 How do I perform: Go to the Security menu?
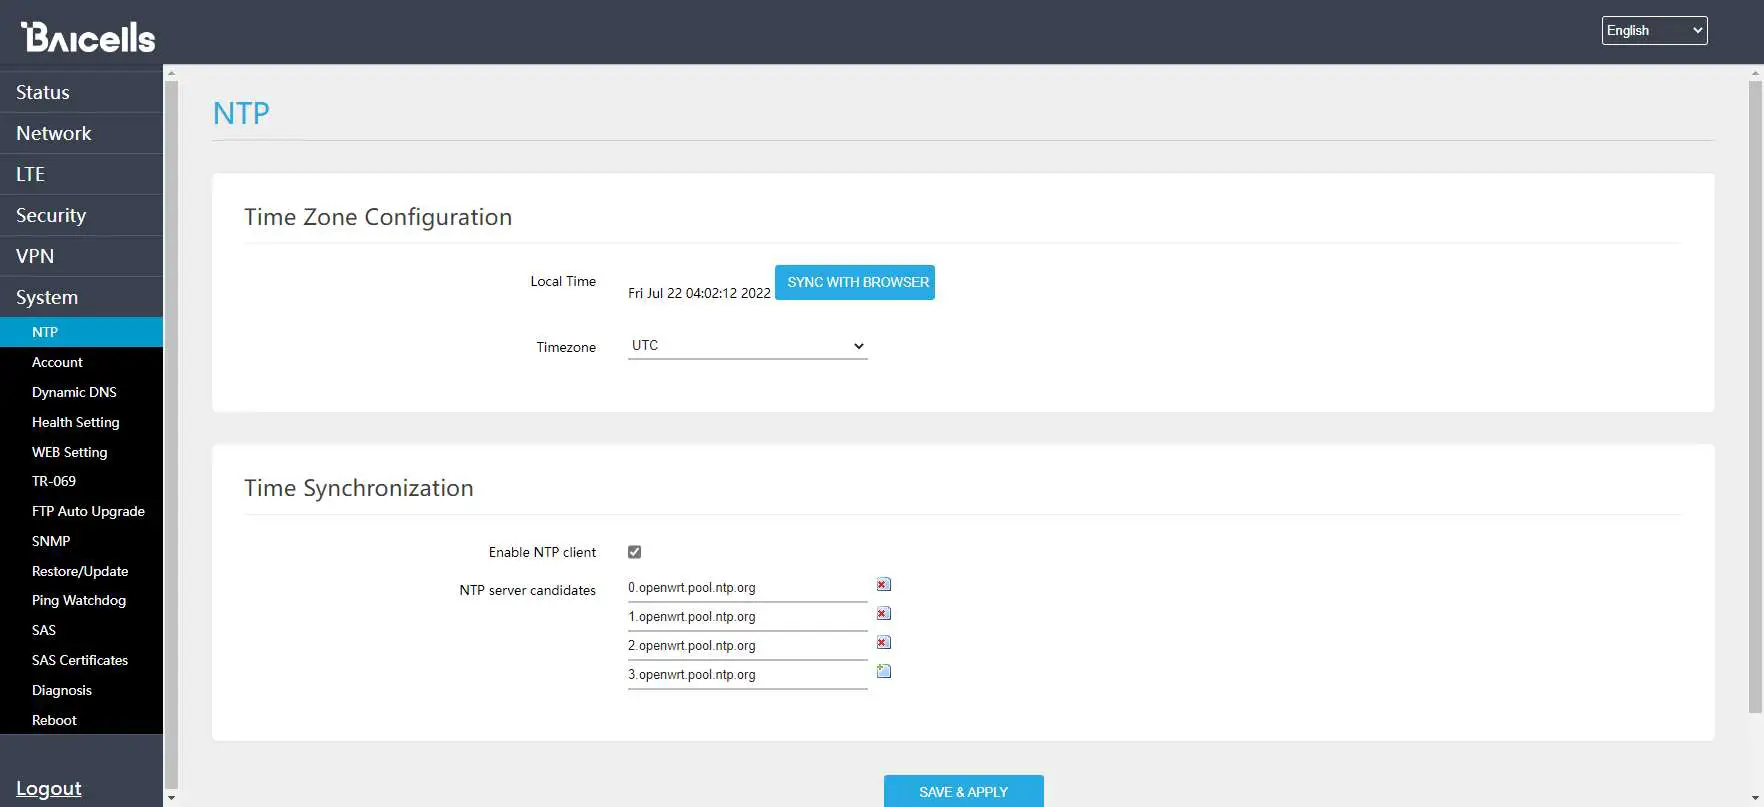click(81, 215)
